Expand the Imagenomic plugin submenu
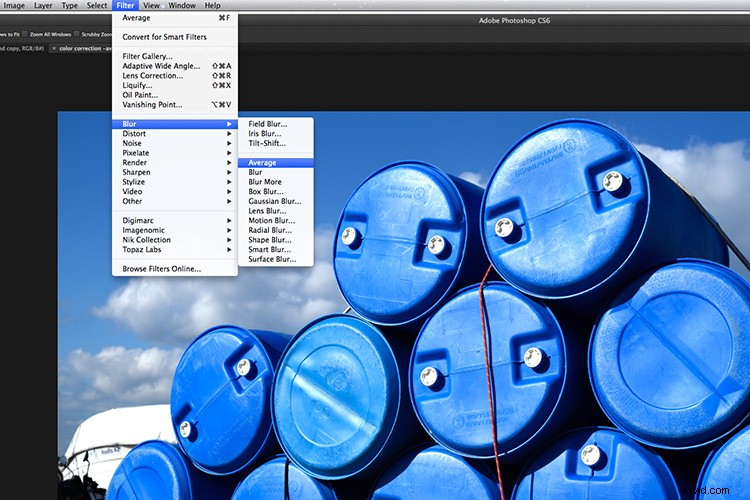750x500 pixels. (x=175, y=230)
